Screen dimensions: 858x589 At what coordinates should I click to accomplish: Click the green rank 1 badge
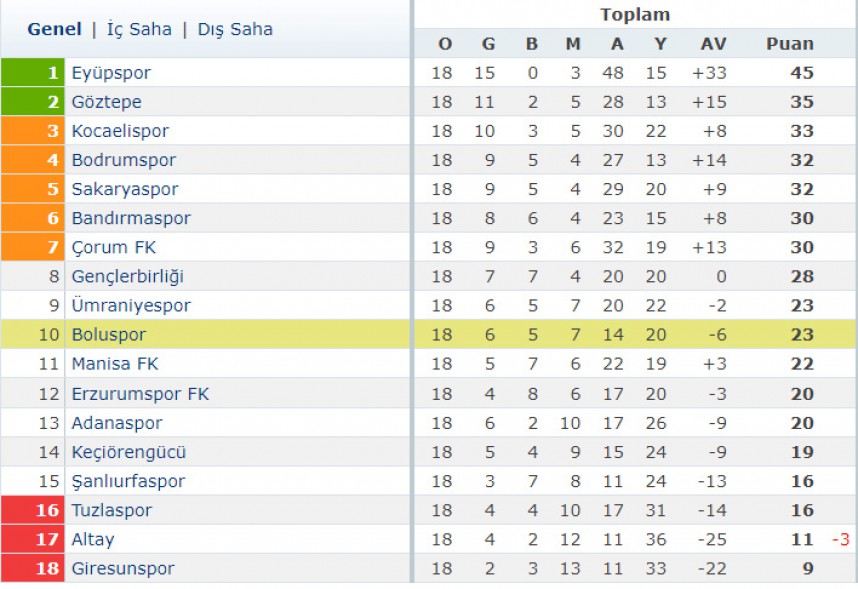33,73
